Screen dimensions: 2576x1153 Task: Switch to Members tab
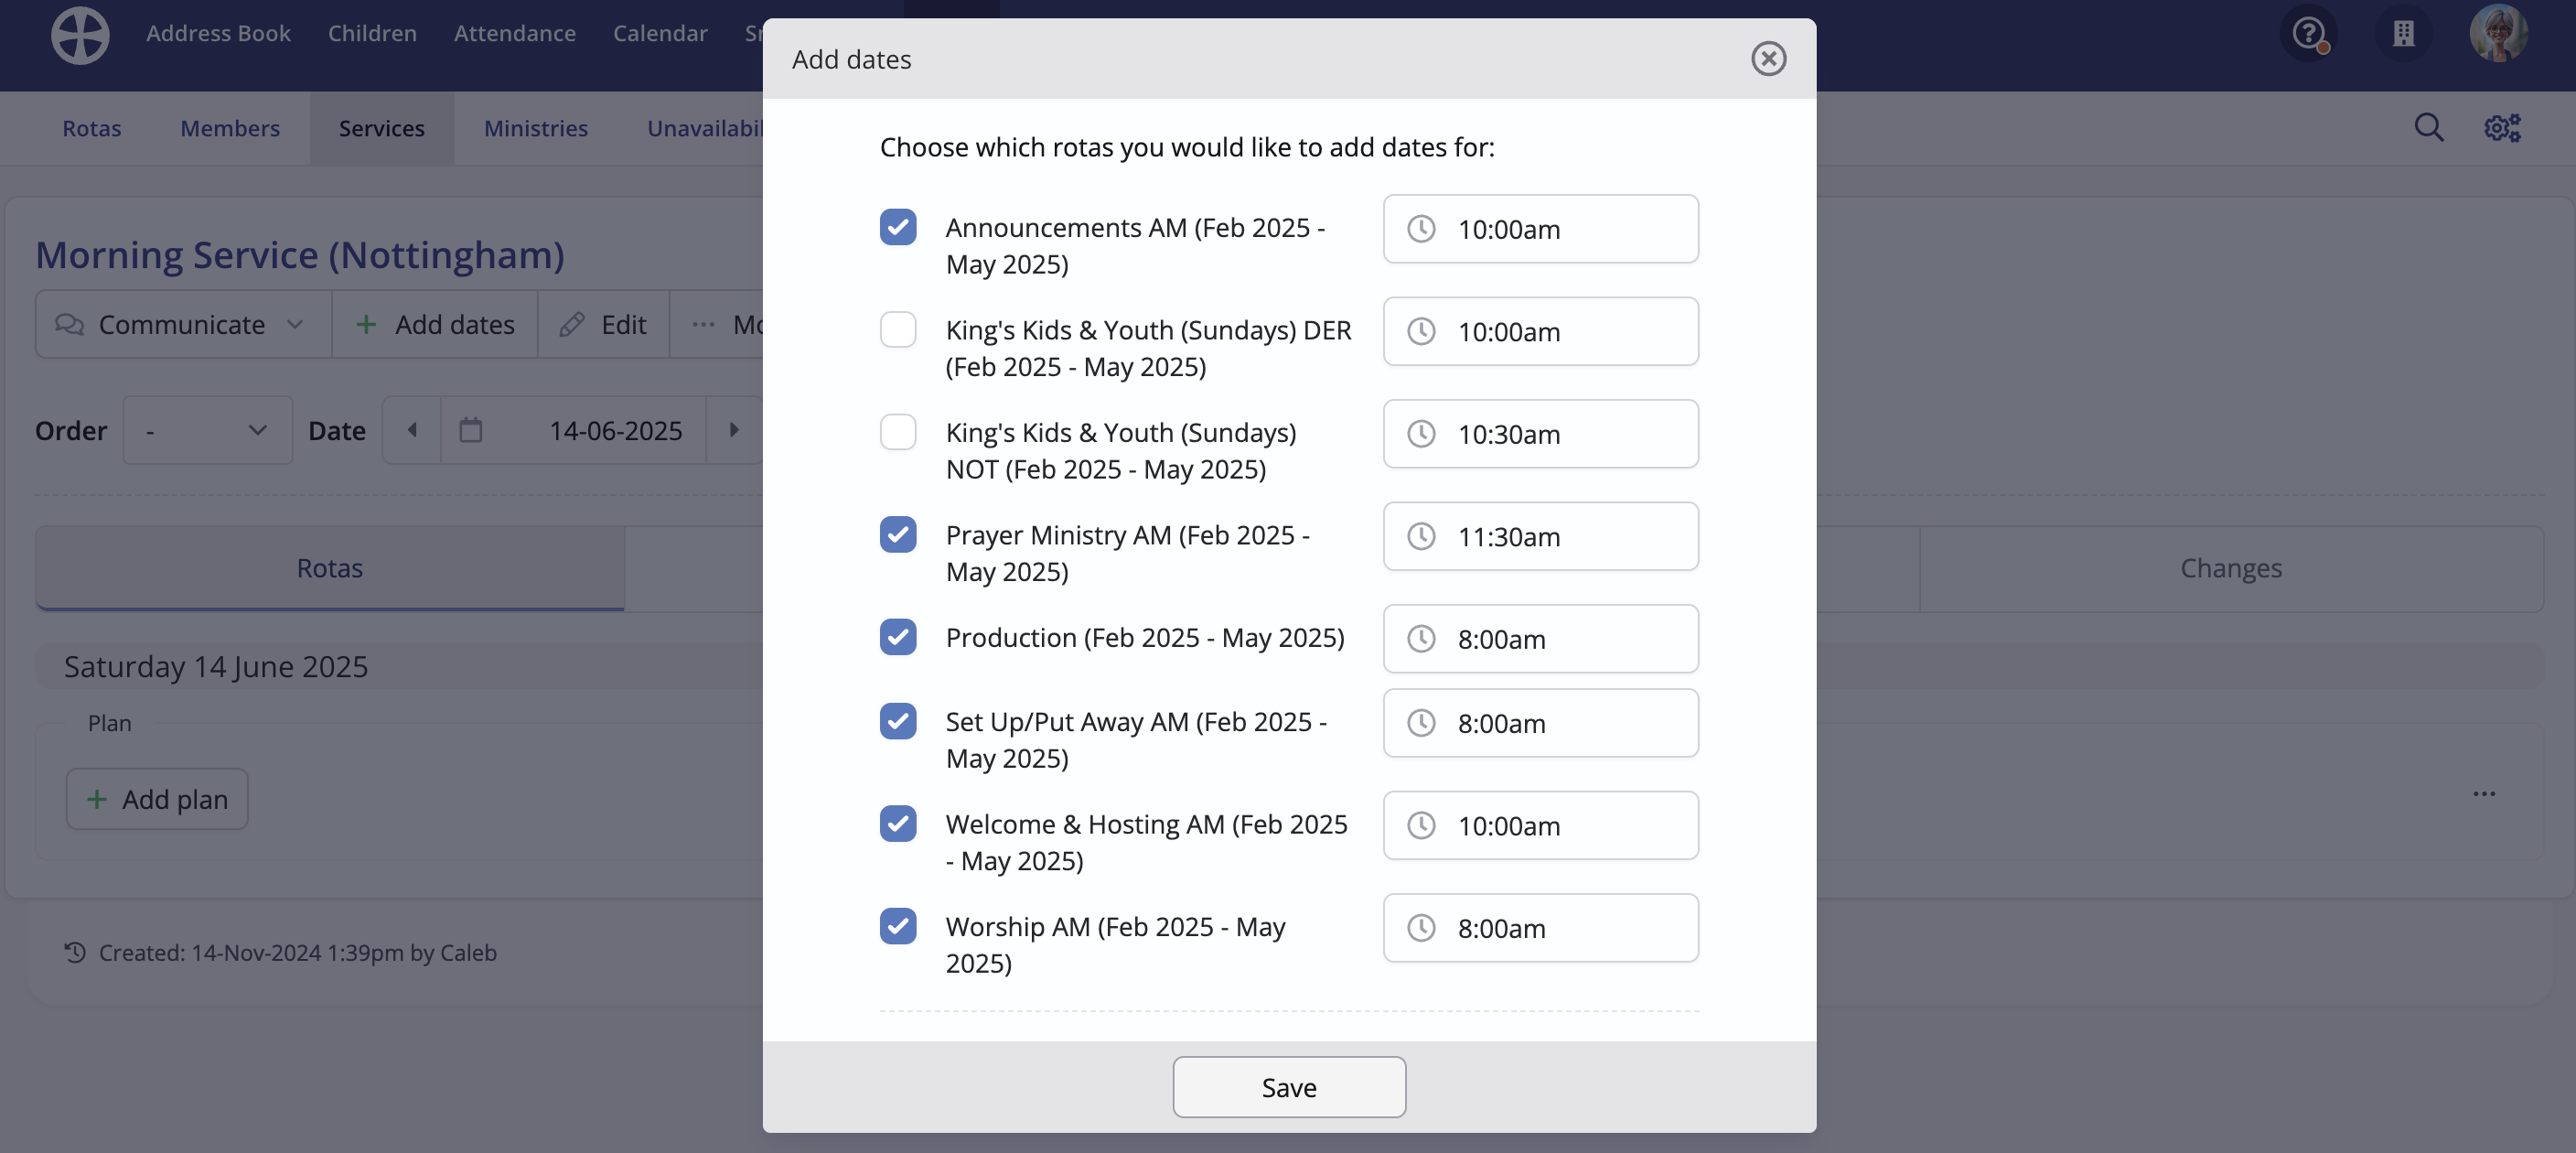pyautogui.click(x=230, y=128)
